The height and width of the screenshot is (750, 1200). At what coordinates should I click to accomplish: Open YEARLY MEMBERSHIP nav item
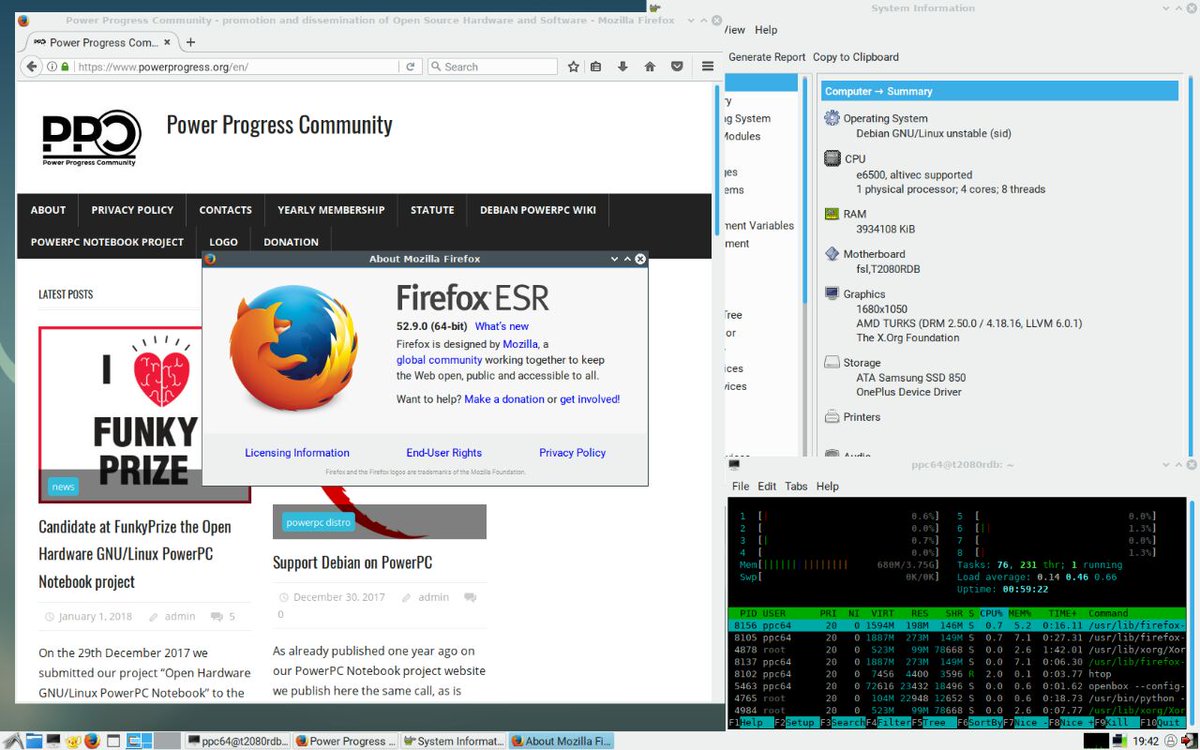(331, 210)
